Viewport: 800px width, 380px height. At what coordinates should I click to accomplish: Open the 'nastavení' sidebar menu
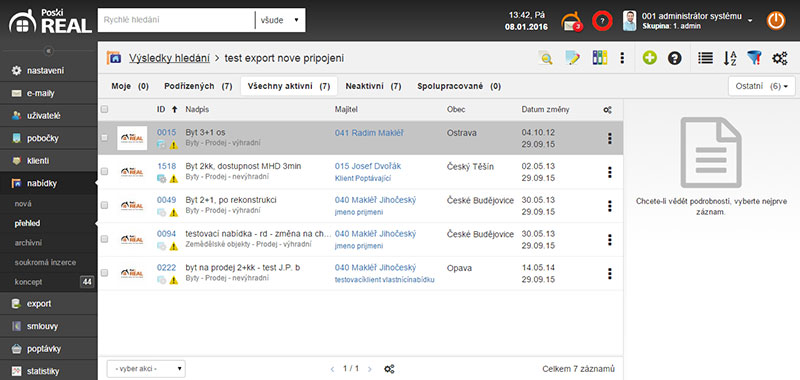click(x=48, y=70)
